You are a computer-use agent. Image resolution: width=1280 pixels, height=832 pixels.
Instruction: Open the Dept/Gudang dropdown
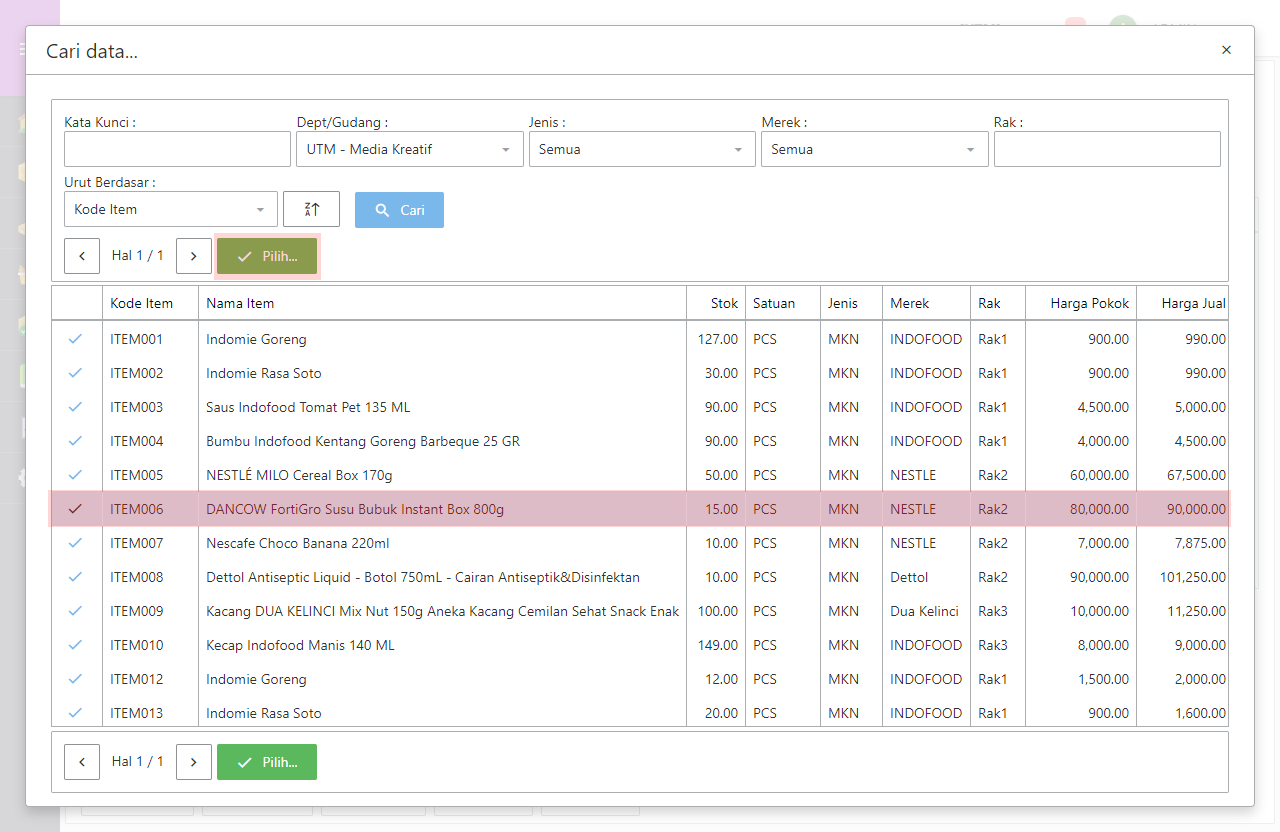tap(409, 149)
